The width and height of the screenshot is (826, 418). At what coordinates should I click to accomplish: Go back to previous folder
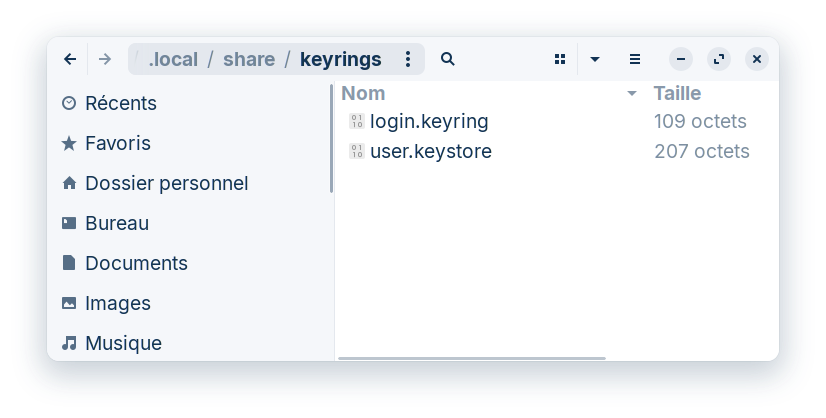pos(70,60)
